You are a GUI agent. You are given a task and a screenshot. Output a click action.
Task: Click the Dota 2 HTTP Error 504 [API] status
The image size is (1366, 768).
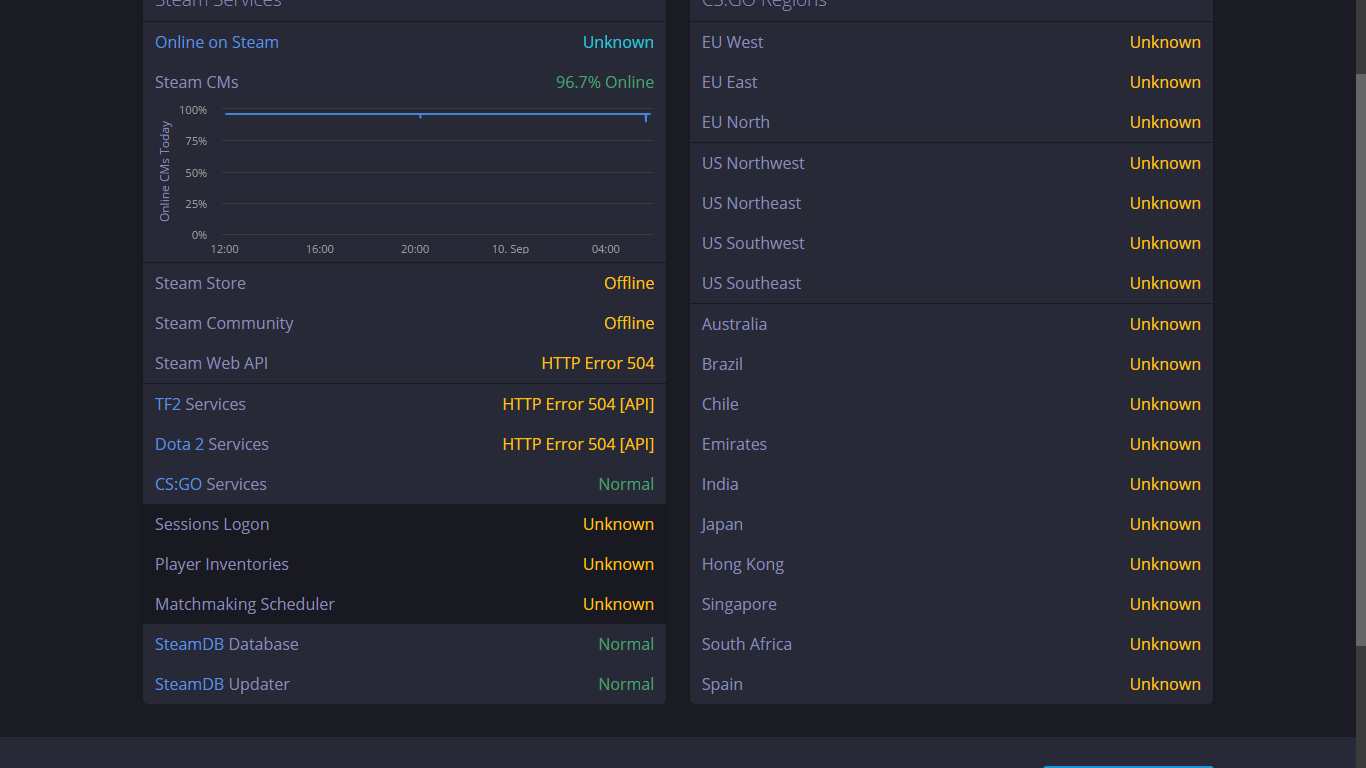point(578,444)
